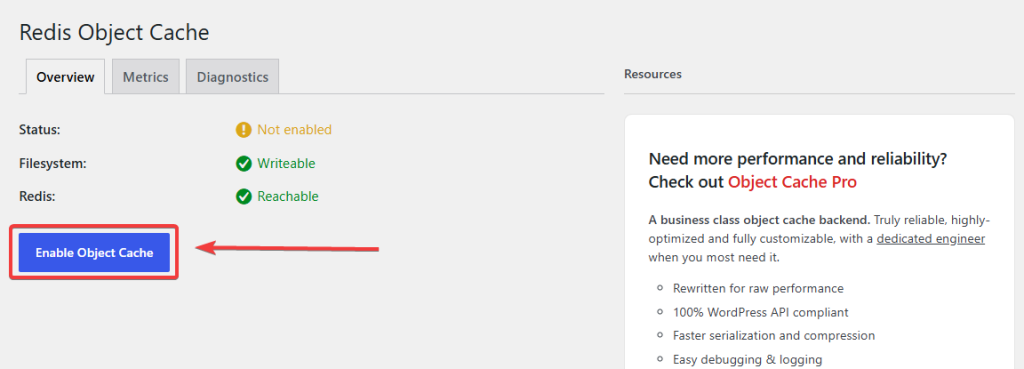Click the Redis Object Cache page heading

[114, 33]
